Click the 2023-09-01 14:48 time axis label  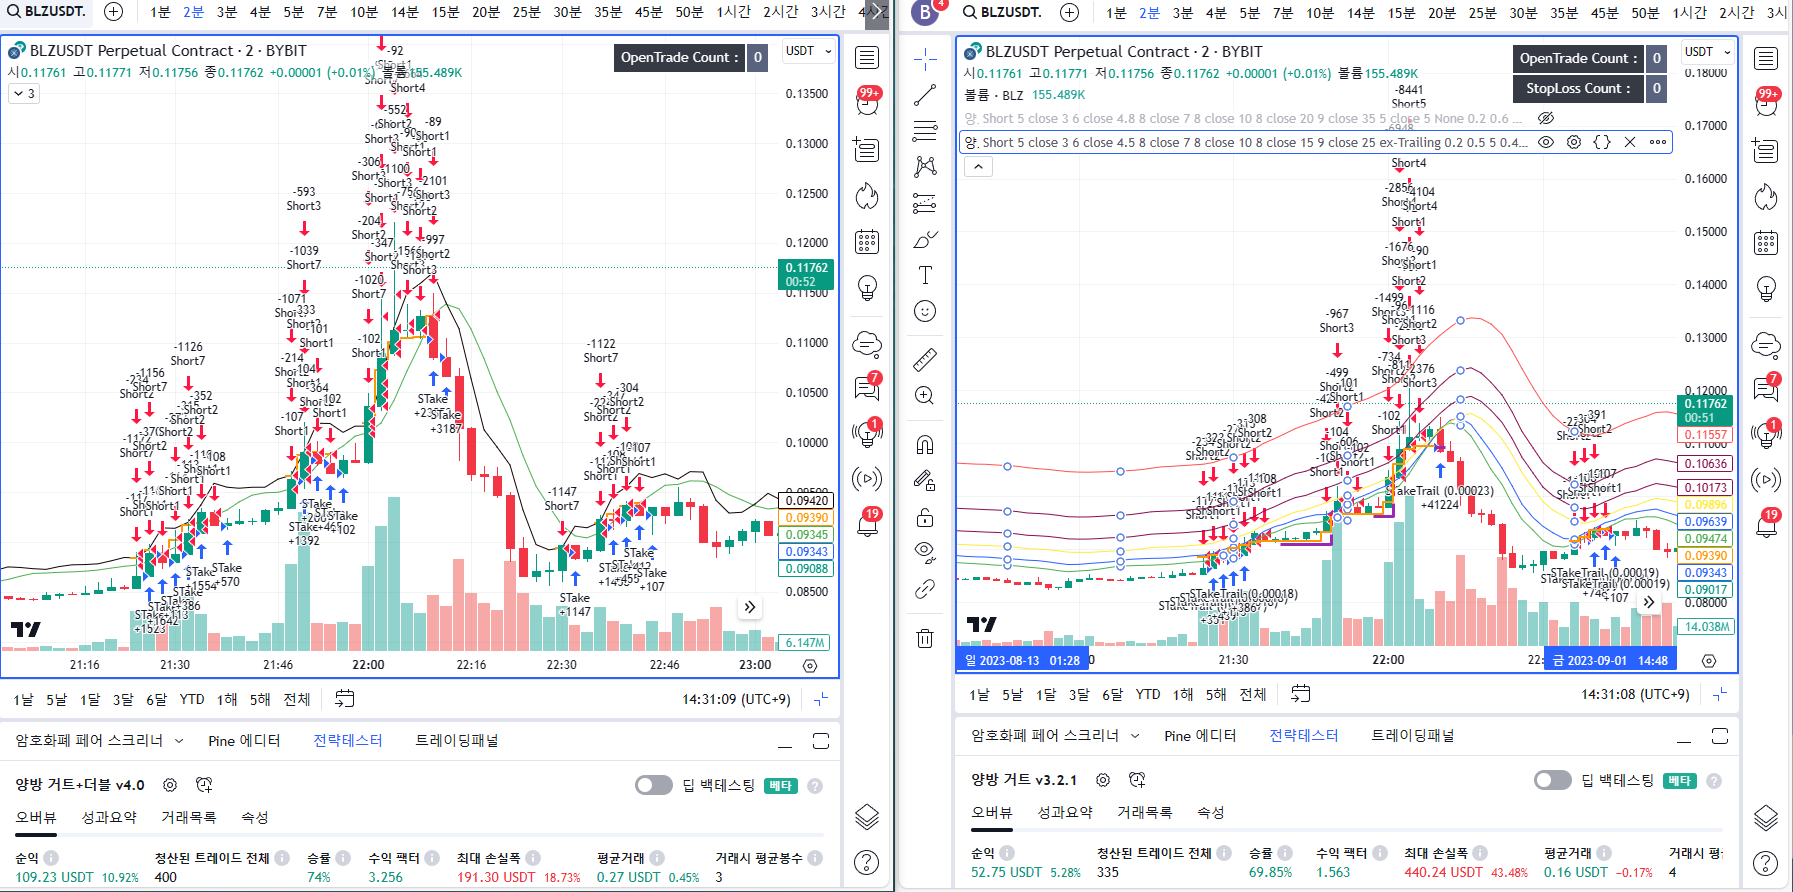click(x=1609, y=660)
